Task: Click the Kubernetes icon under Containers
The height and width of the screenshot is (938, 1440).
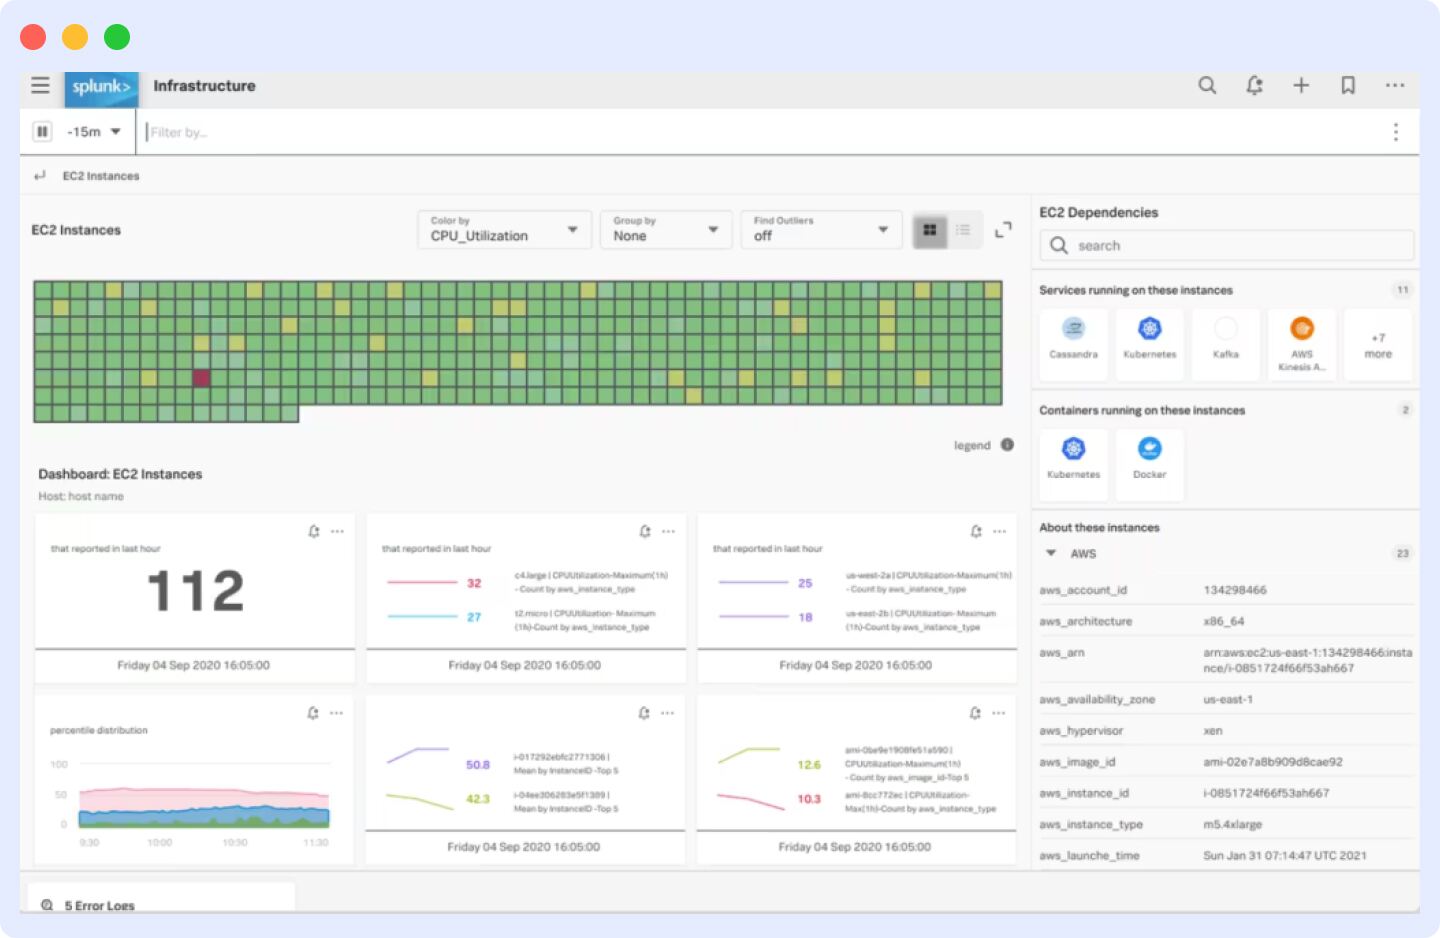Action: point(1073,463)
